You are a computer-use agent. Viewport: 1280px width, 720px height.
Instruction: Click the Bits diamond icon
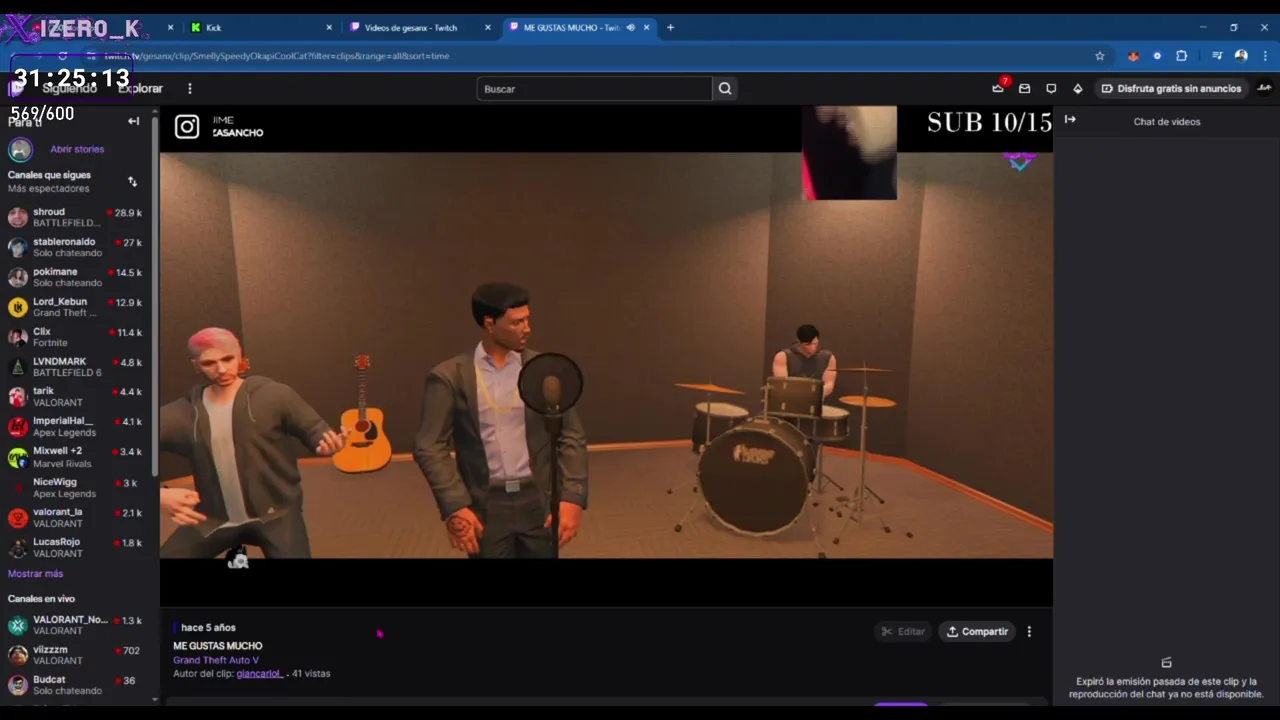click(x=1077, y=89)
